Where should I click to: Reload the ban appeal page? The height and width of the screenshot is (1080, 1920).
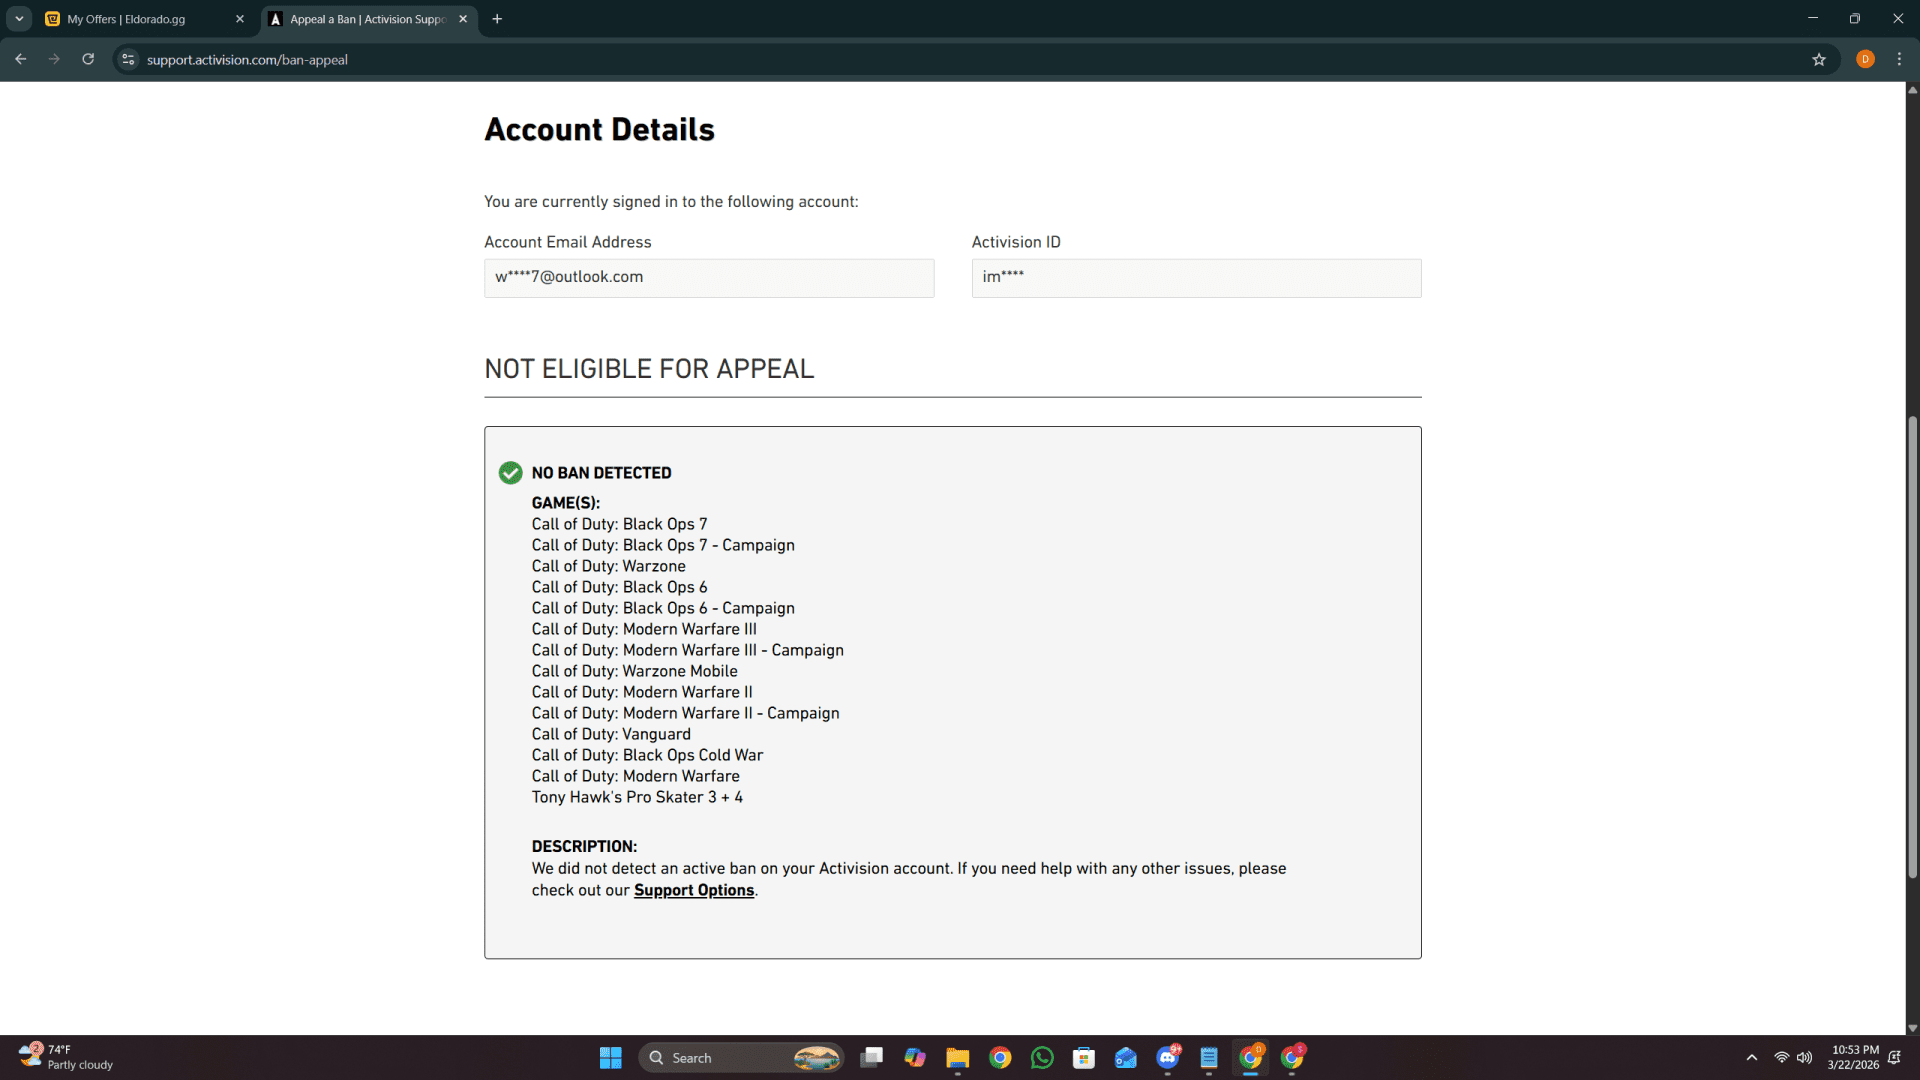pos(88,59)
